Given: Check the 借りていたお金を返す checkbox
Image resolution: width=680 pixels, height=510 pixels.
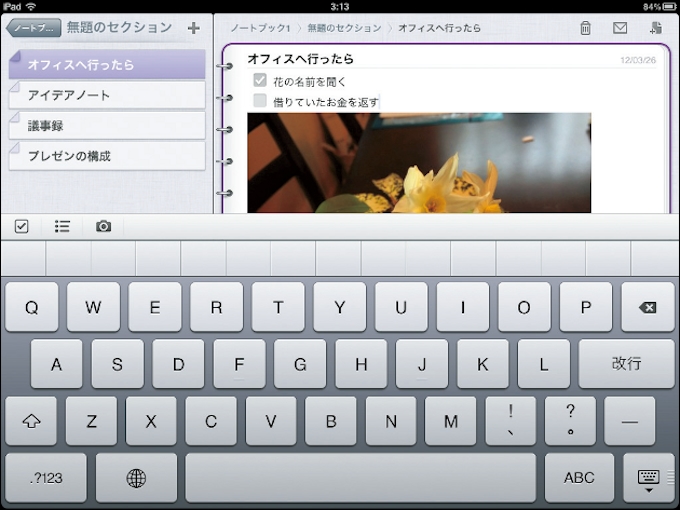Looking at the screenshot, I should tap(260, 101).
